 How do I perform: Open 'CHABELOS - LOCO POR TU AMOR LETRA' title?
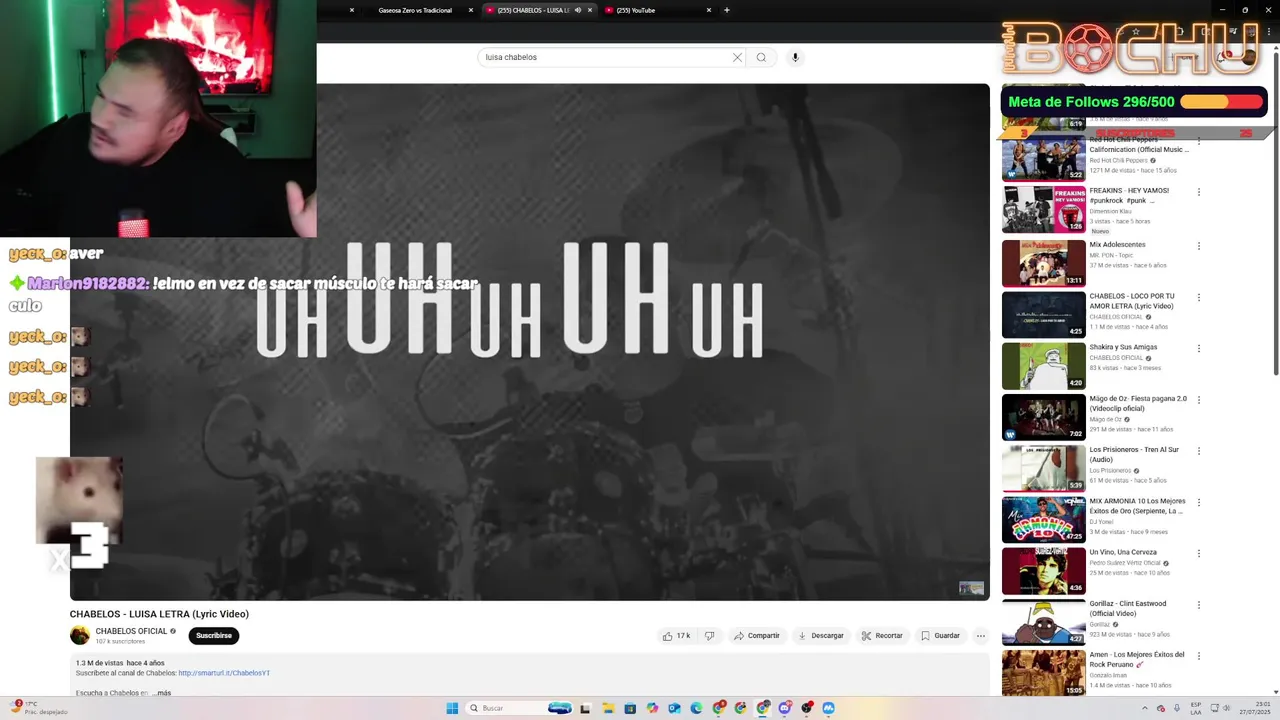pyautogui.click(x=1132, y=301)
